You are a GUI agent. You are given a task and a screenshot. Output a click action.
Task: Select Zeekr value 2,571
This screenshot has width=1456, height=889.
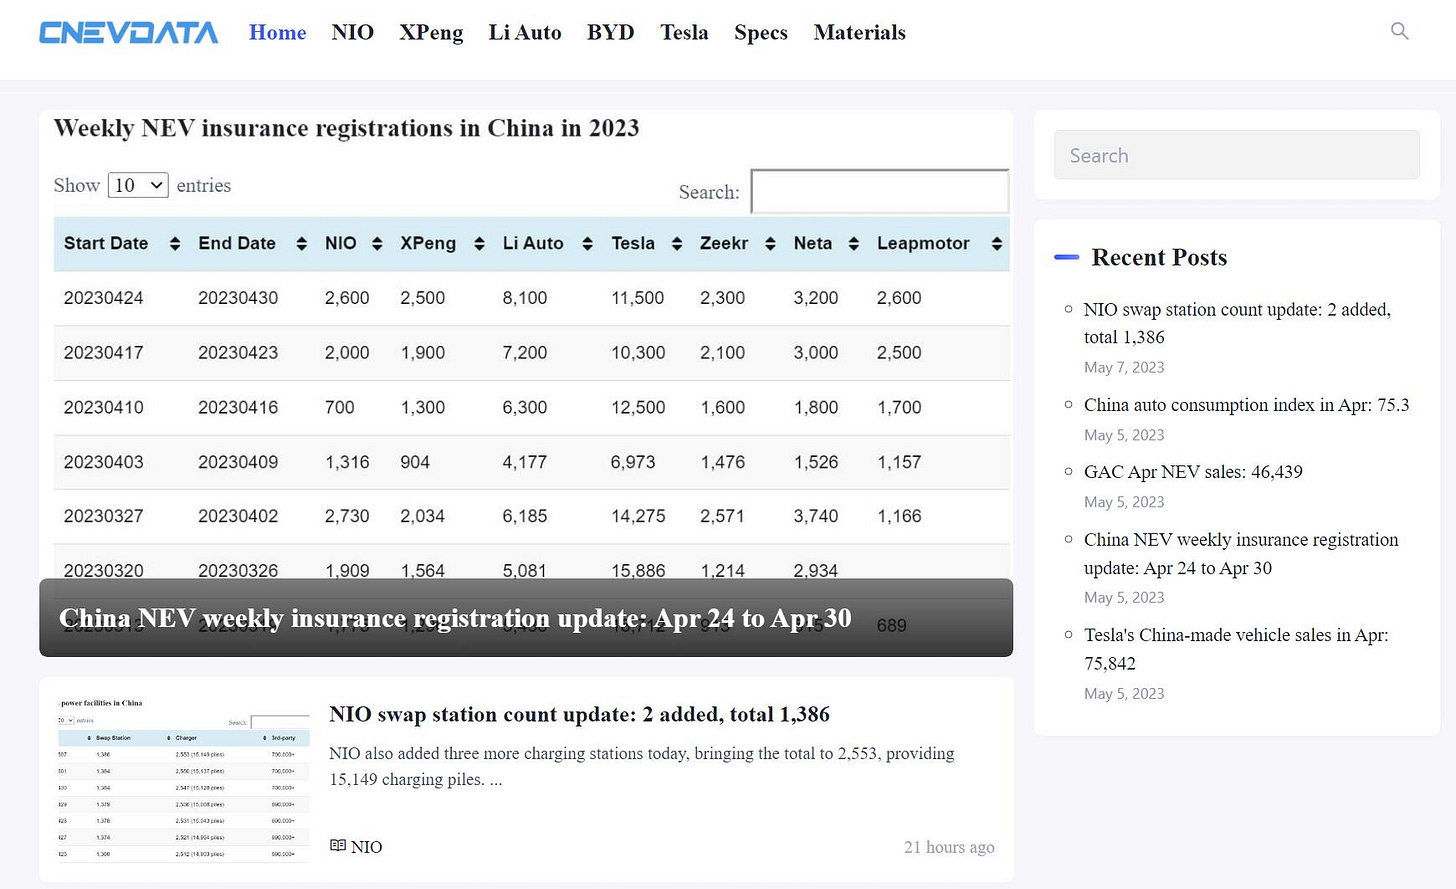coord(723,516)
